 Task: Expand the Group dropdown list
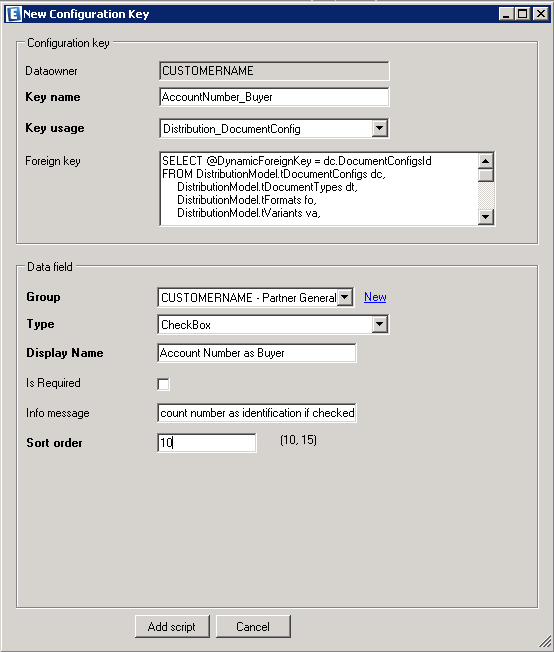345,297
